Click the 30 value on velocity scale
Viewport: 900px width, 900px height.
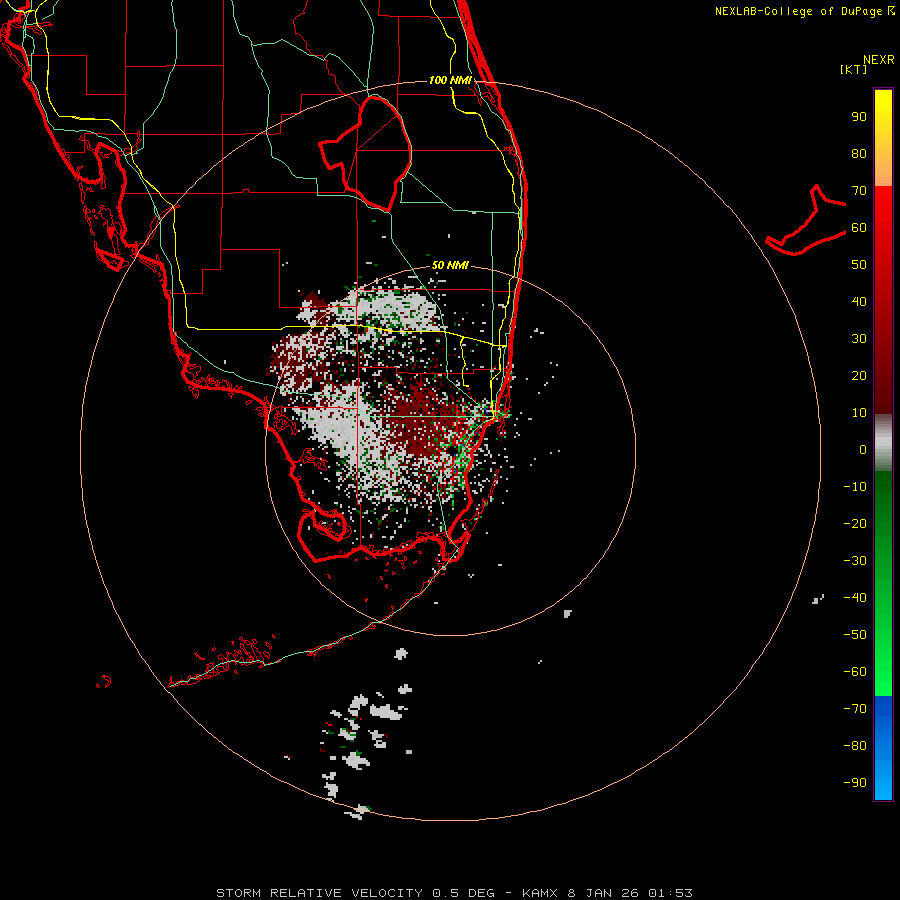tap(859, 339)
